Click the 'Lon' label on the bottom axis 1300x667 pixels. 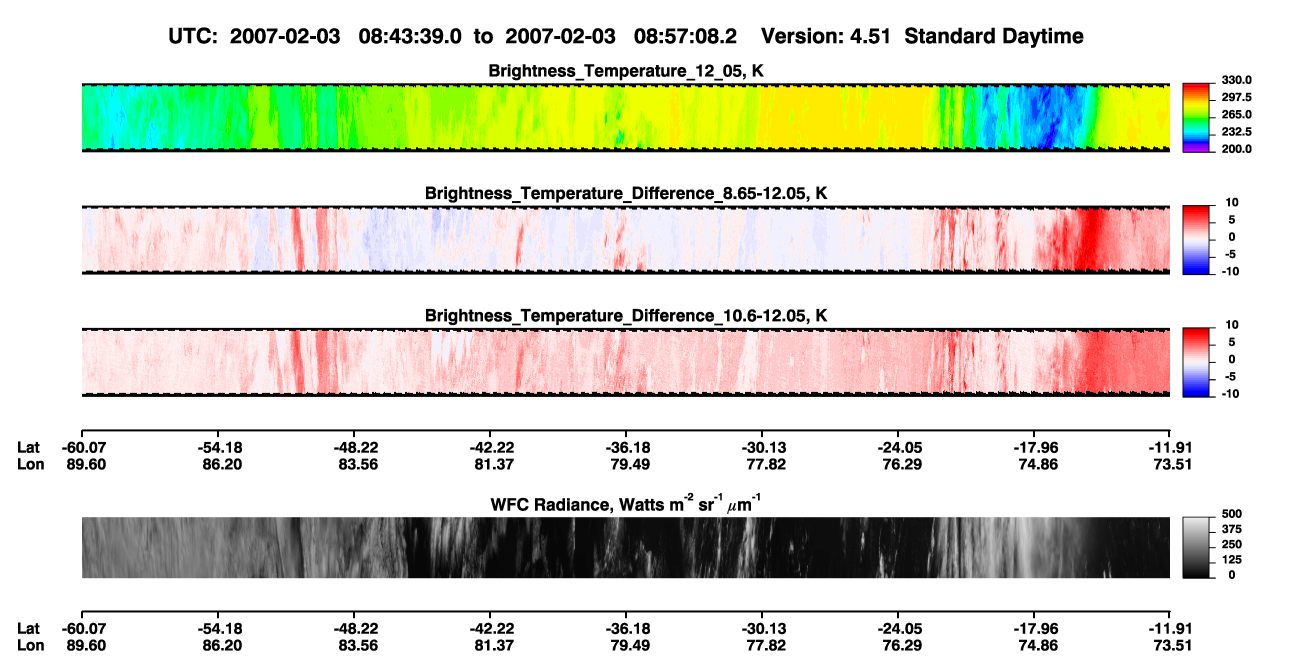[30, 645]
